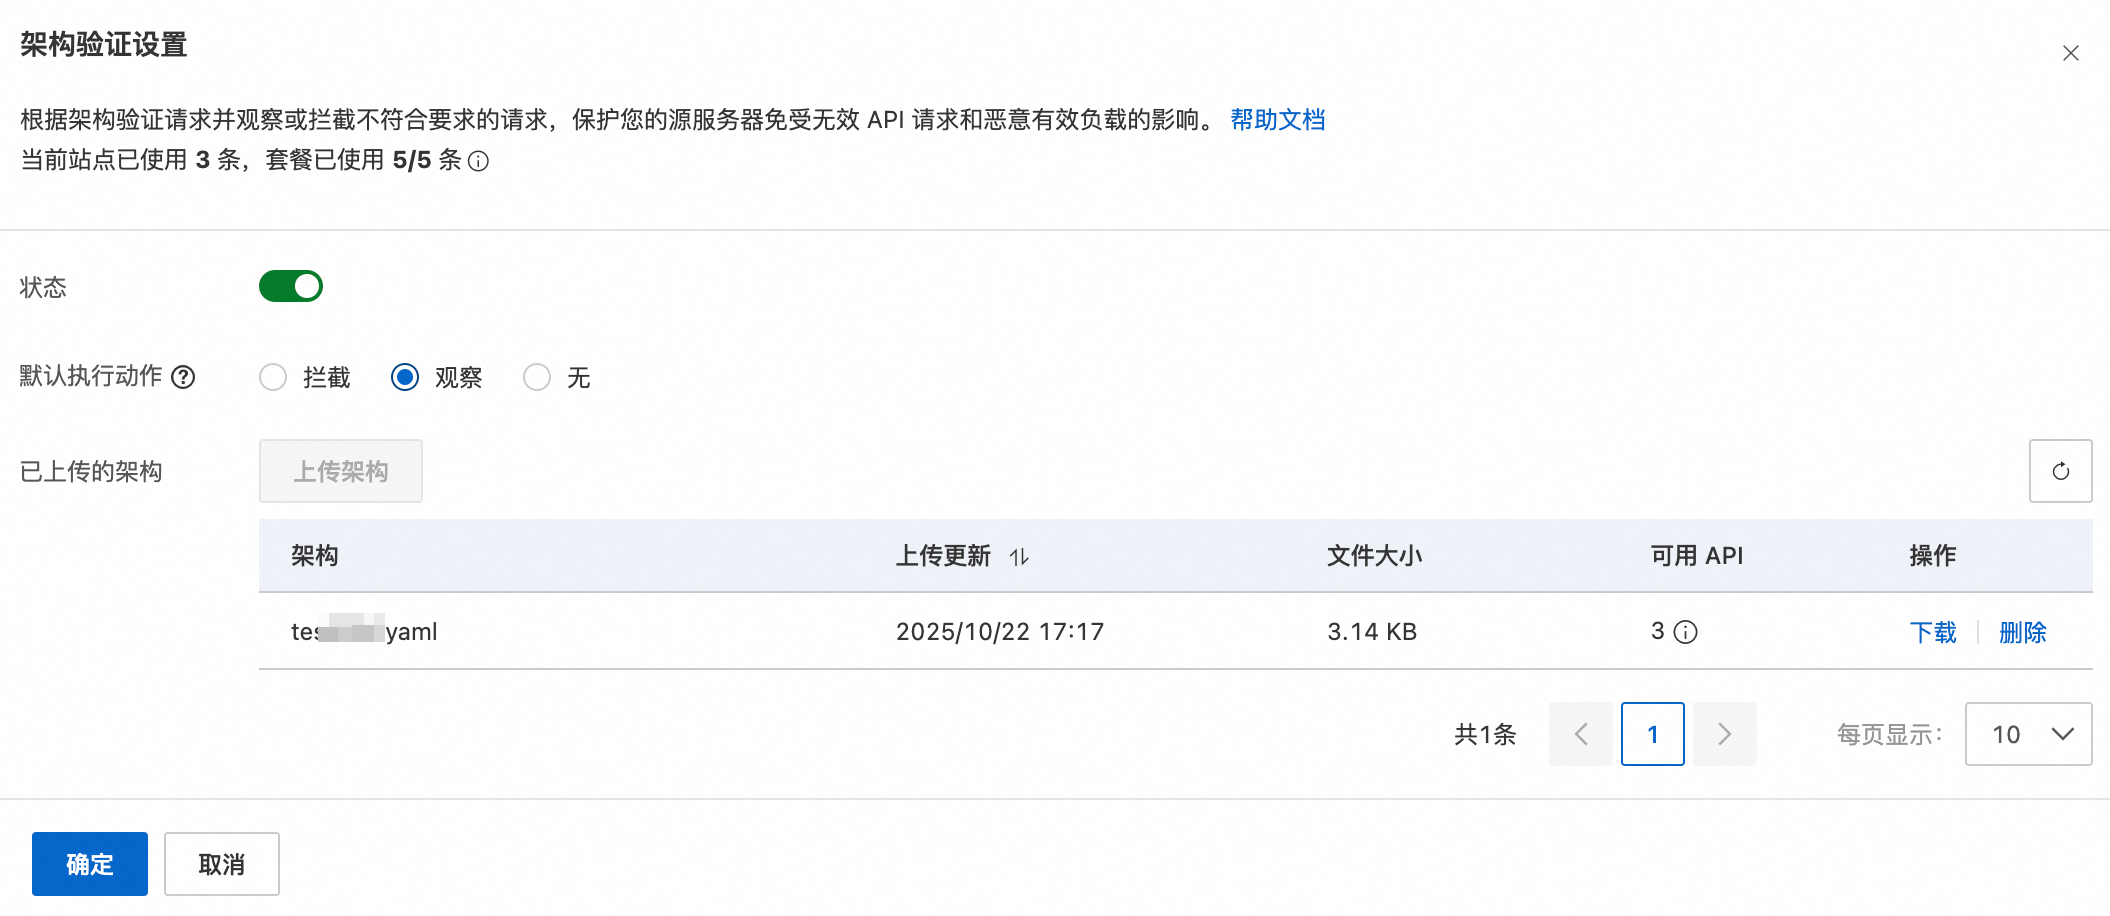Click the sort icon on 上传更新 column
Image resolution: width=2110 pixels, height=916 pixels.
point(1019,557)
